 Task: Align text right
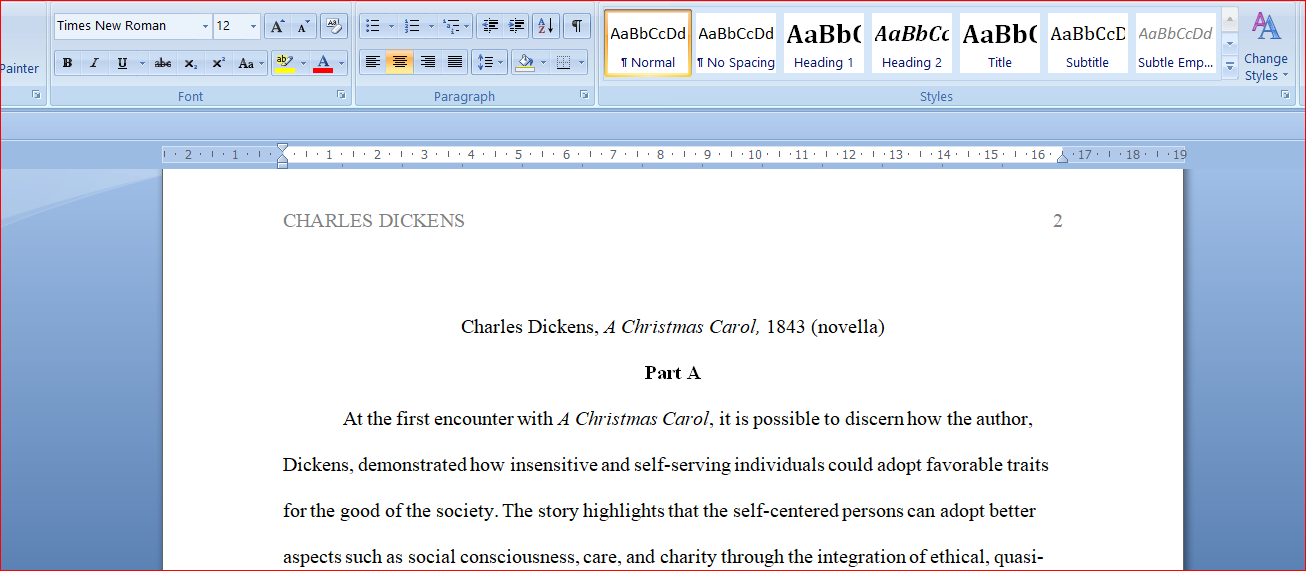pos(427,63)
